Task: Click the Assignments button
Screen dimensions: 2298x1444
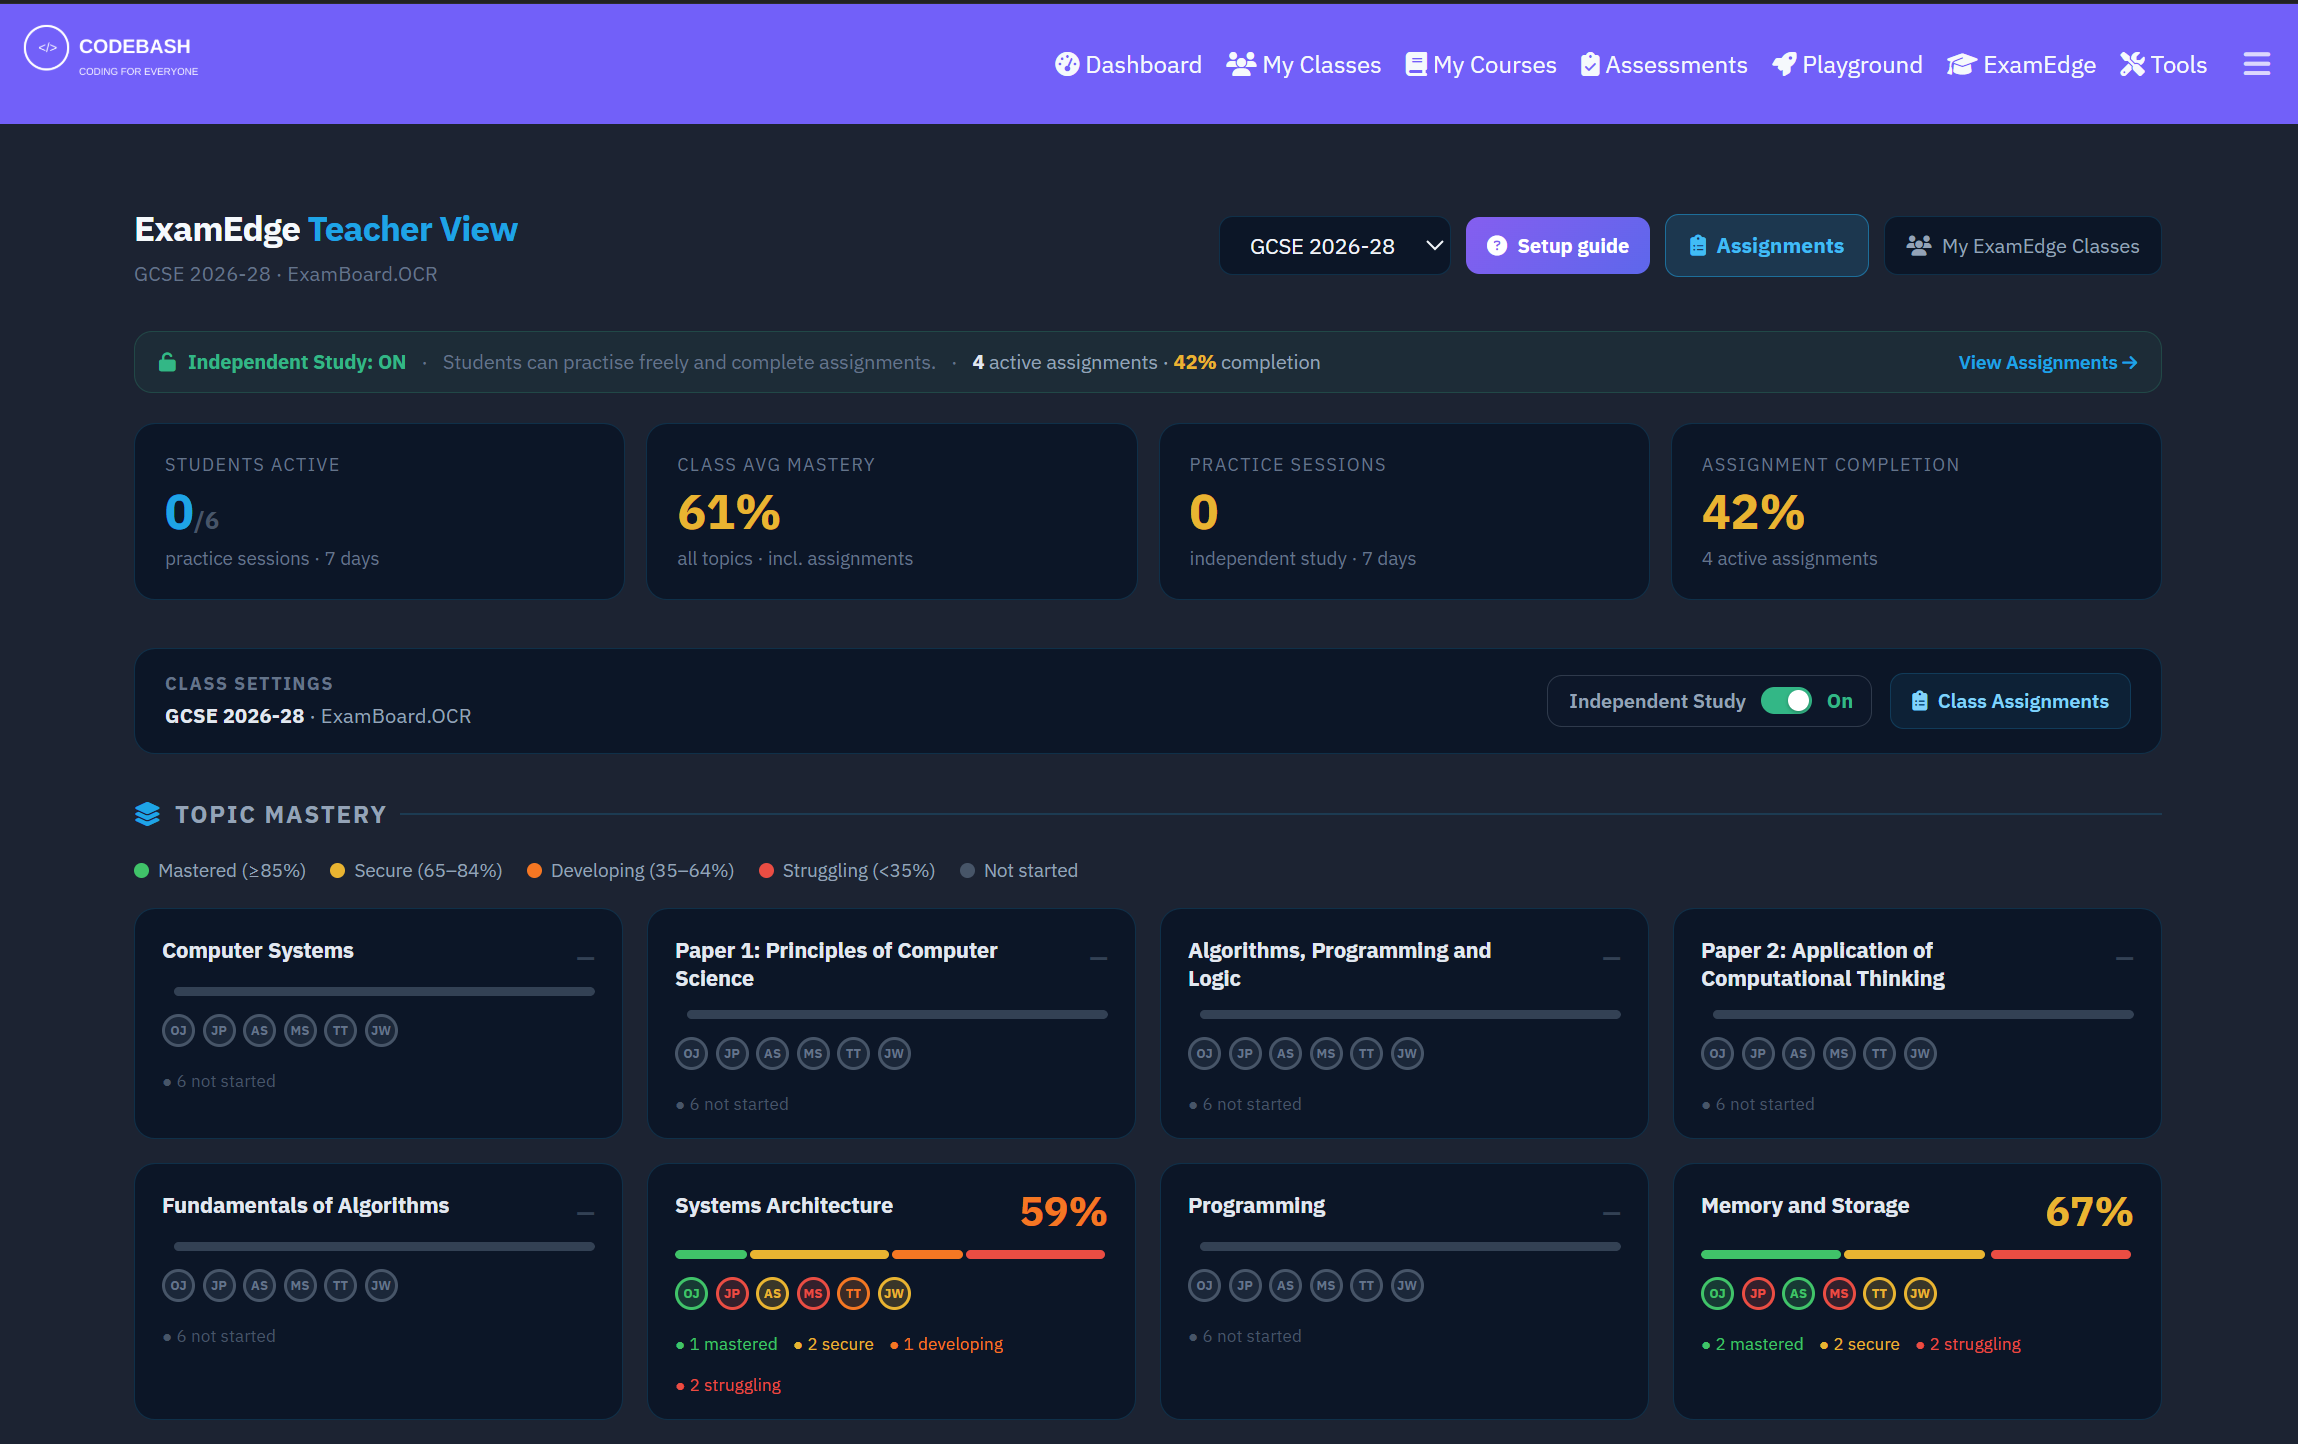Action: [1766, 246]
